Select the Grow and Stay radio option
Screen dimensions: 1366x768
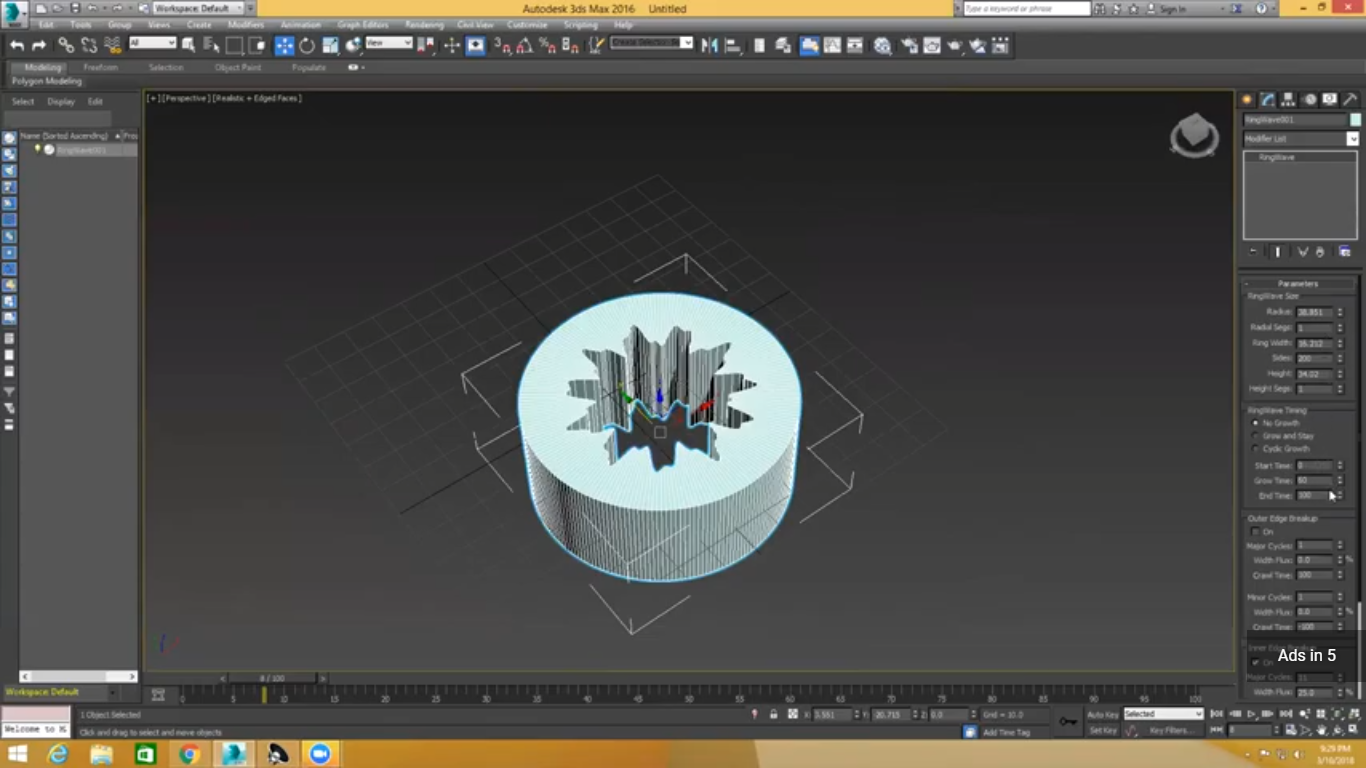(x=1256, y=436)
